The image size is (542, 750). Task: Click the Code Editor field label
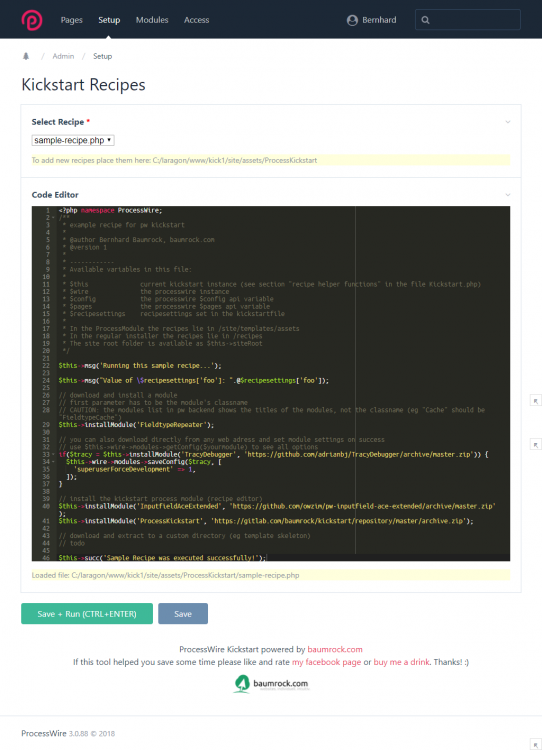click(55, 195)
